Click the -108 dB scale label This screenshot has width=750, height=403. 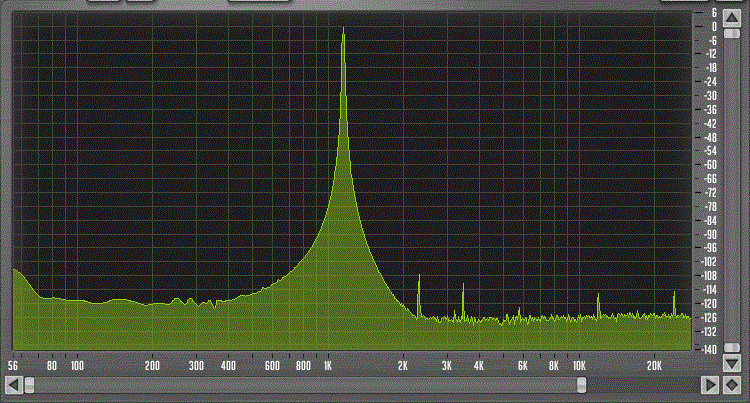(710, 276)
